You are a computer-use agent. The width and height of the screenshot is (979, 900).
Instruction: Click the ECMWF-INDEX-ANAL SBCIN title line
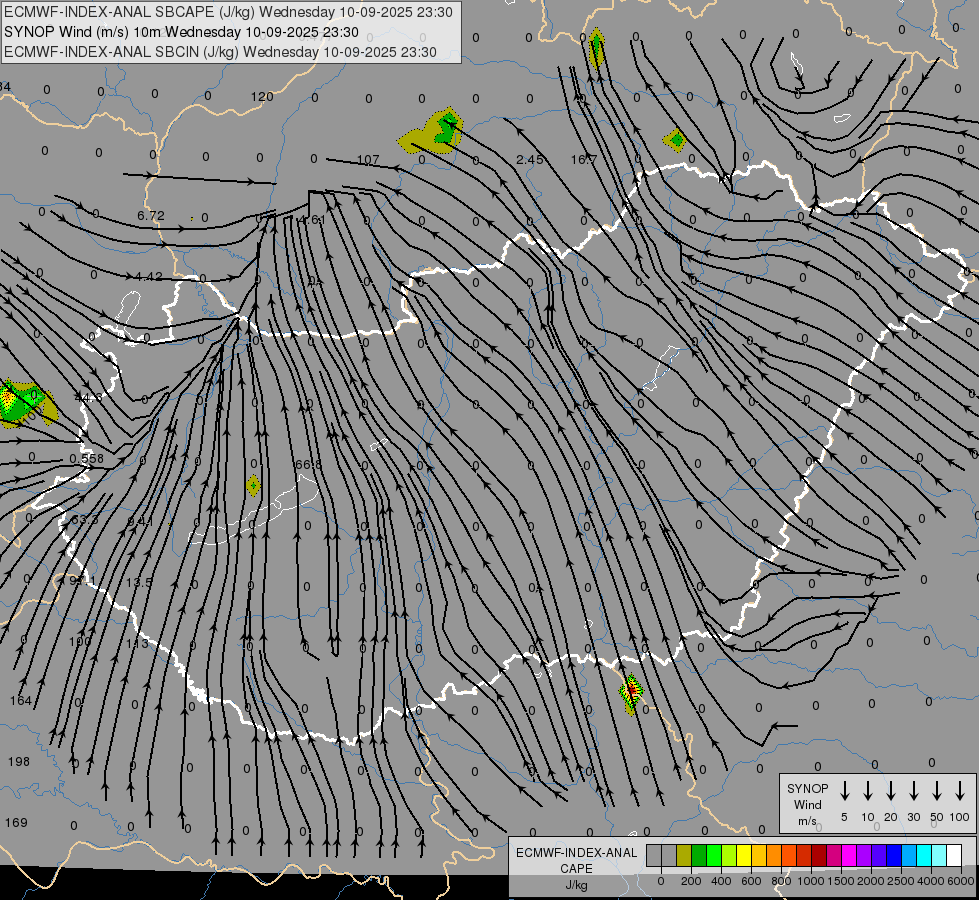click(220, 51)
